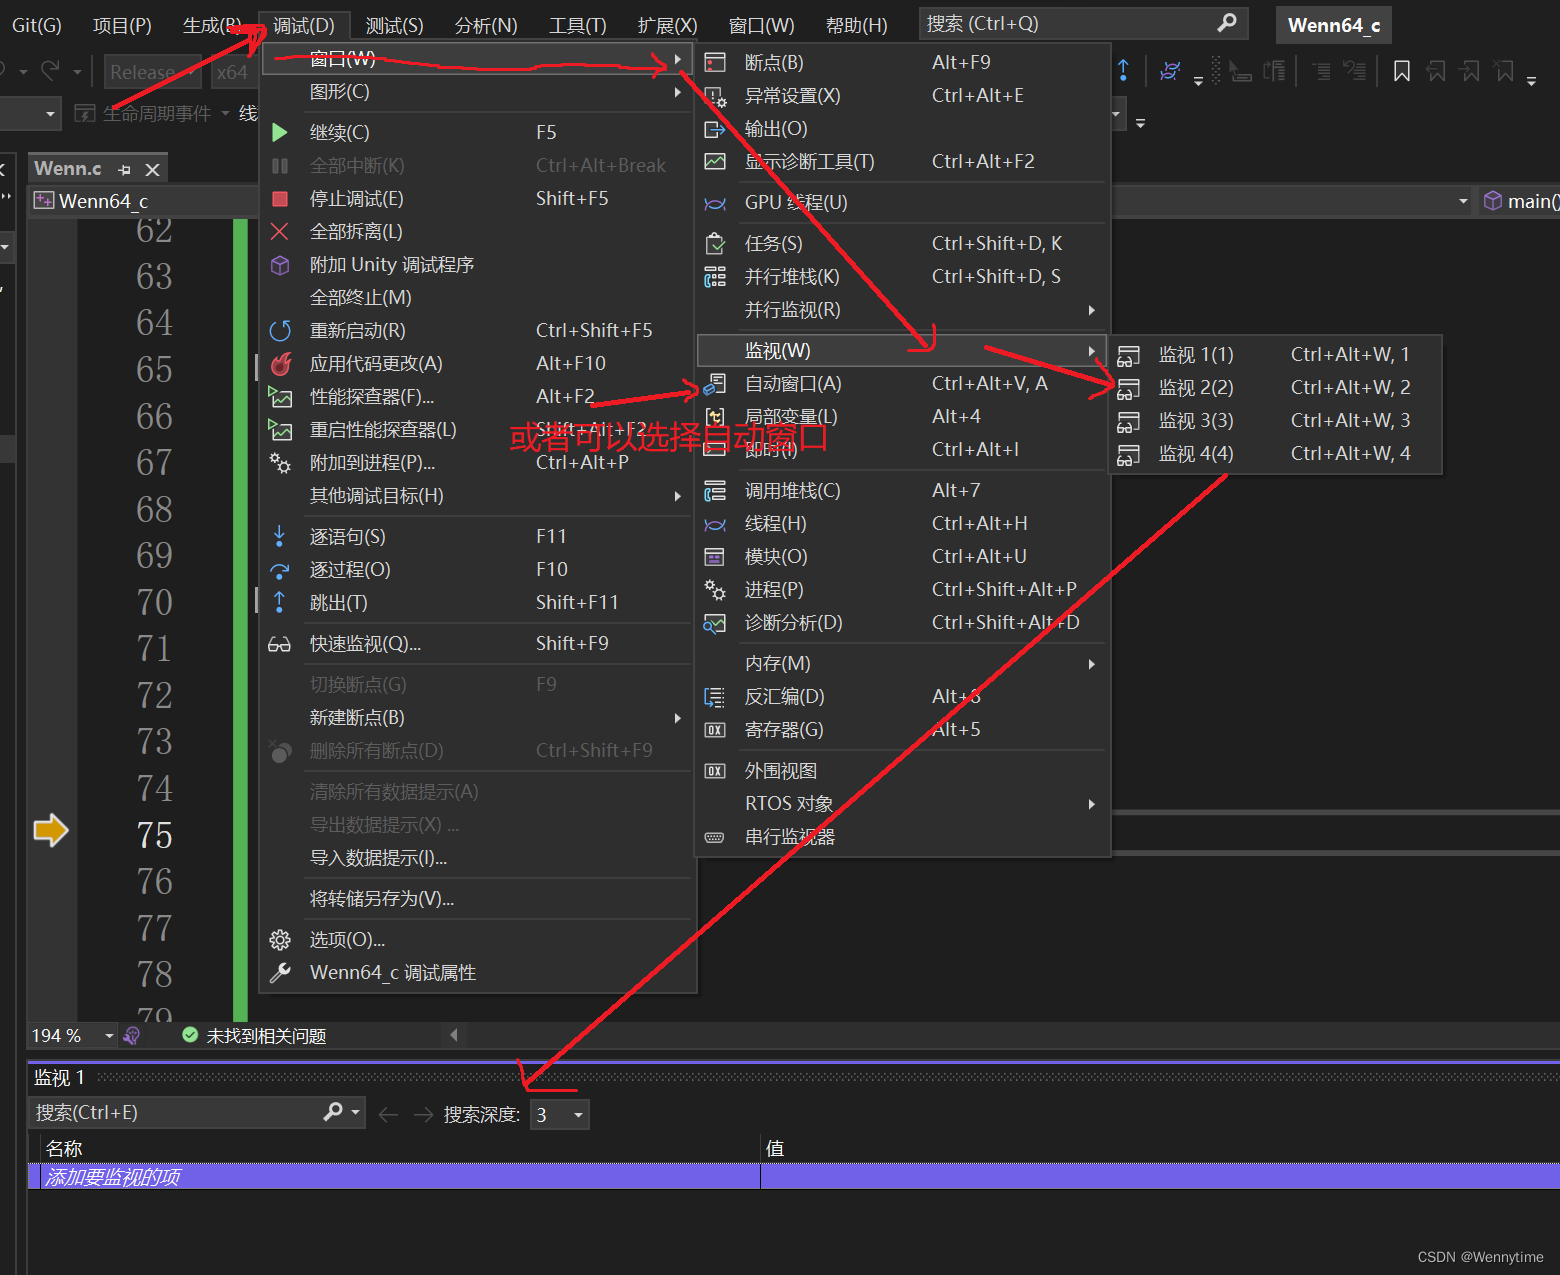
Task: Click the yellow current-statement arrow at line 75
Action: pos(51,830)
